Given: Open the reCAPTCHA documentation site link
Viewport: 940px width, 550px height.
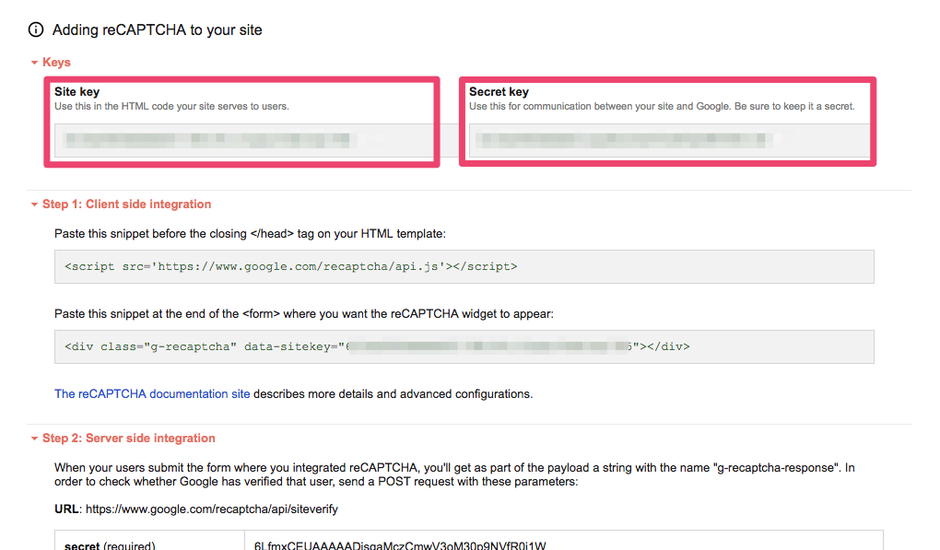Looking at the screenshot, I should (x=152, y=394).
